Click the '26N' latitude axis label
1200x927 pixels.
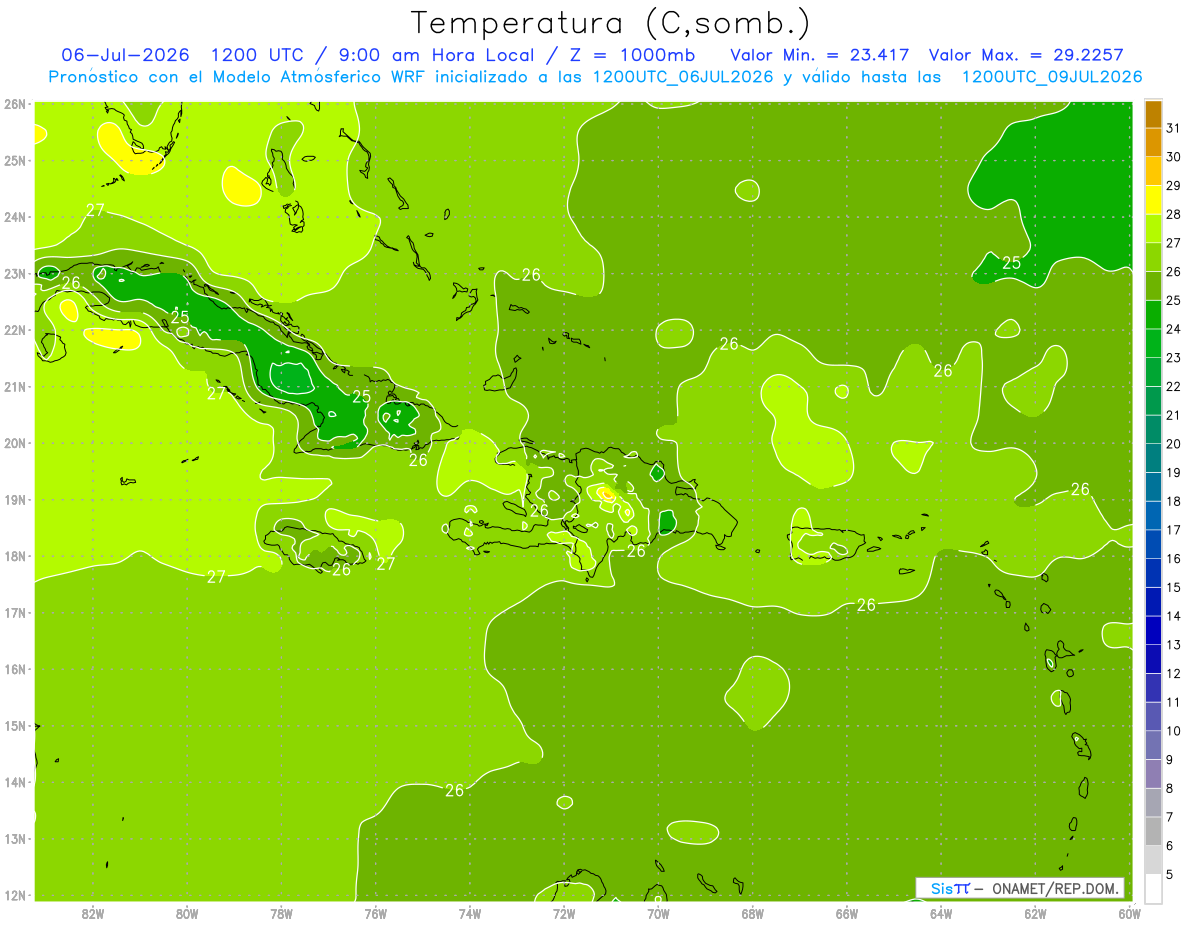point(14,104)
